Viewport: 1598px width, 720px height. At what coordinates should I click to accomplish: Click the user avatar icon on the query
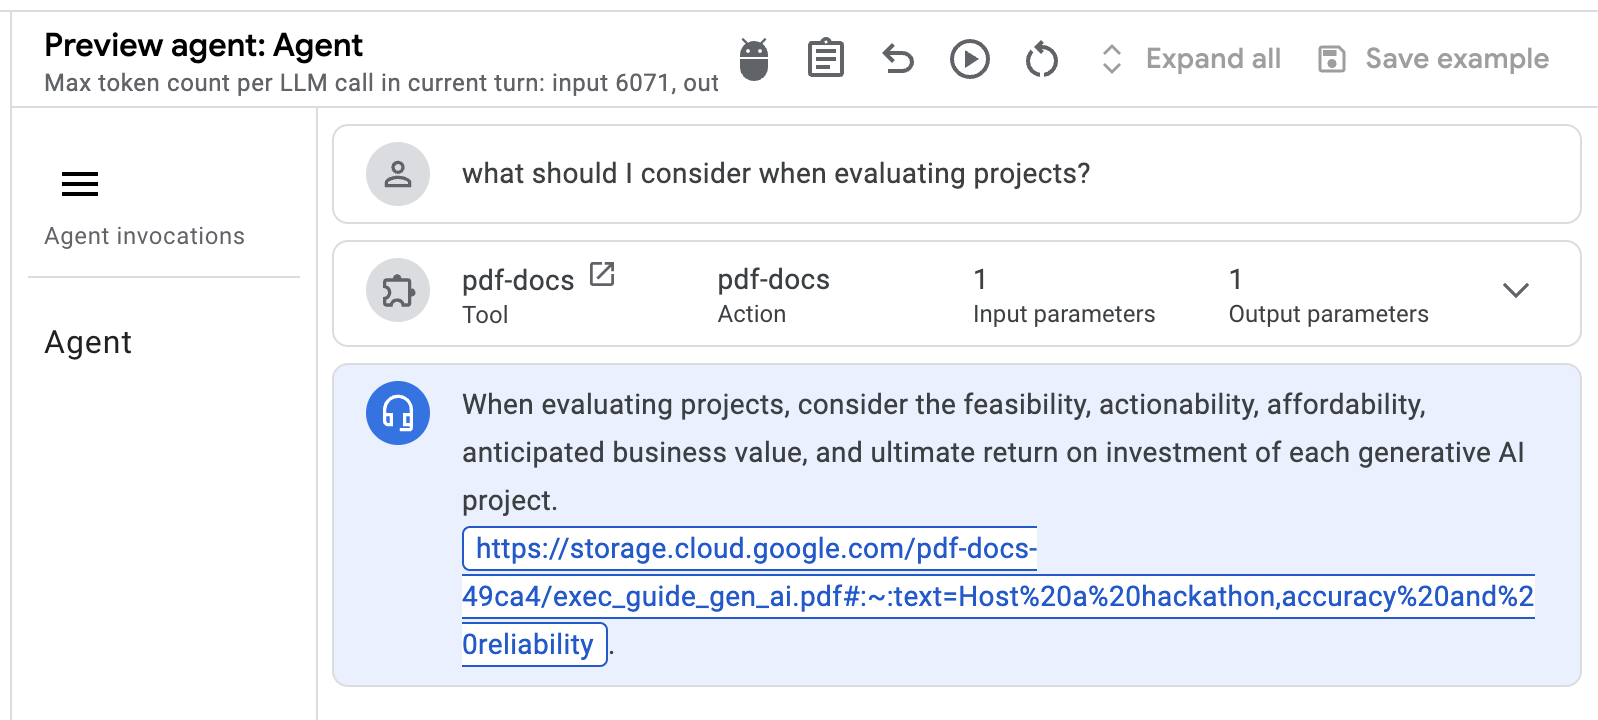click(x=398, y=174)
